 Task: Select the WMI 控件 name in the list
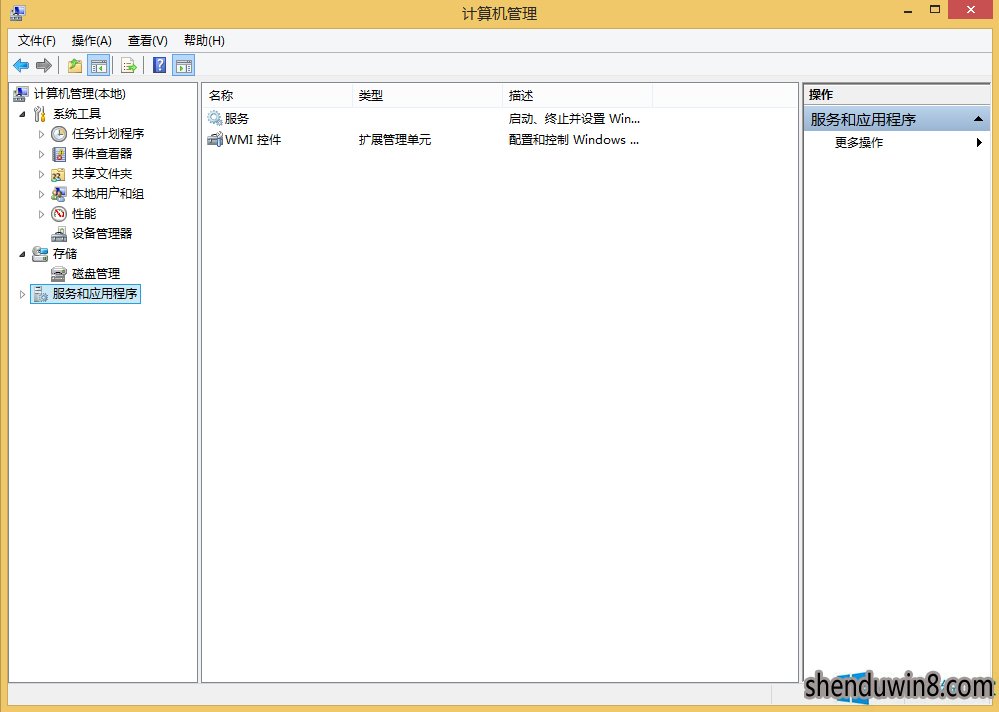tap(253, 139)
